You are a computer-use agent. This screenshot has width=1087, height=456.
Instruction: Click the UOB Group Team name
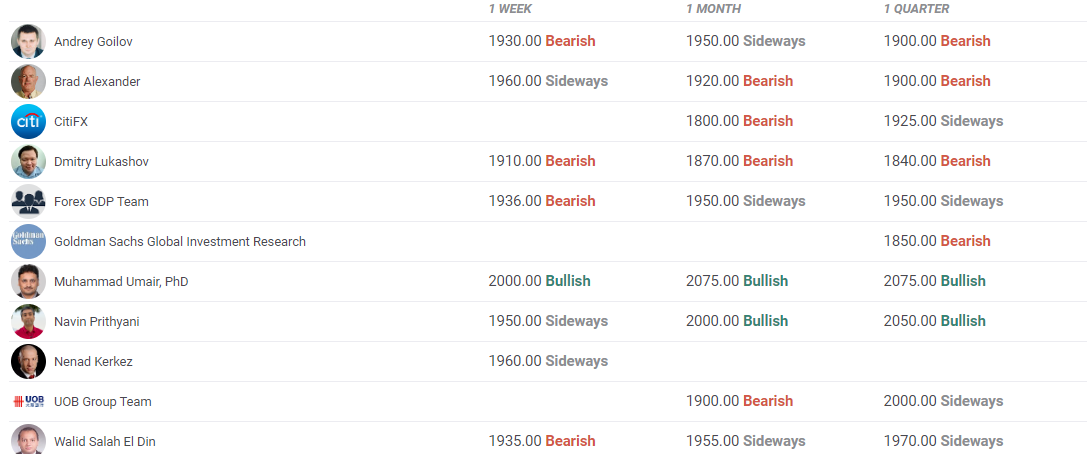(102, 402)
